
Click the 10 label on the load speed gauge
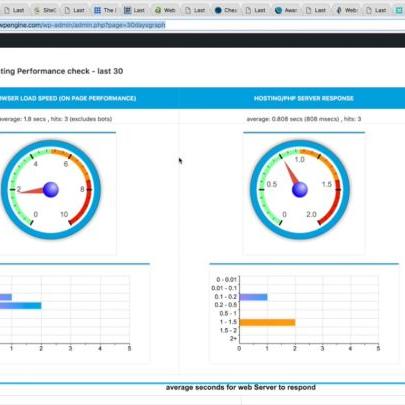coord(64,214)
